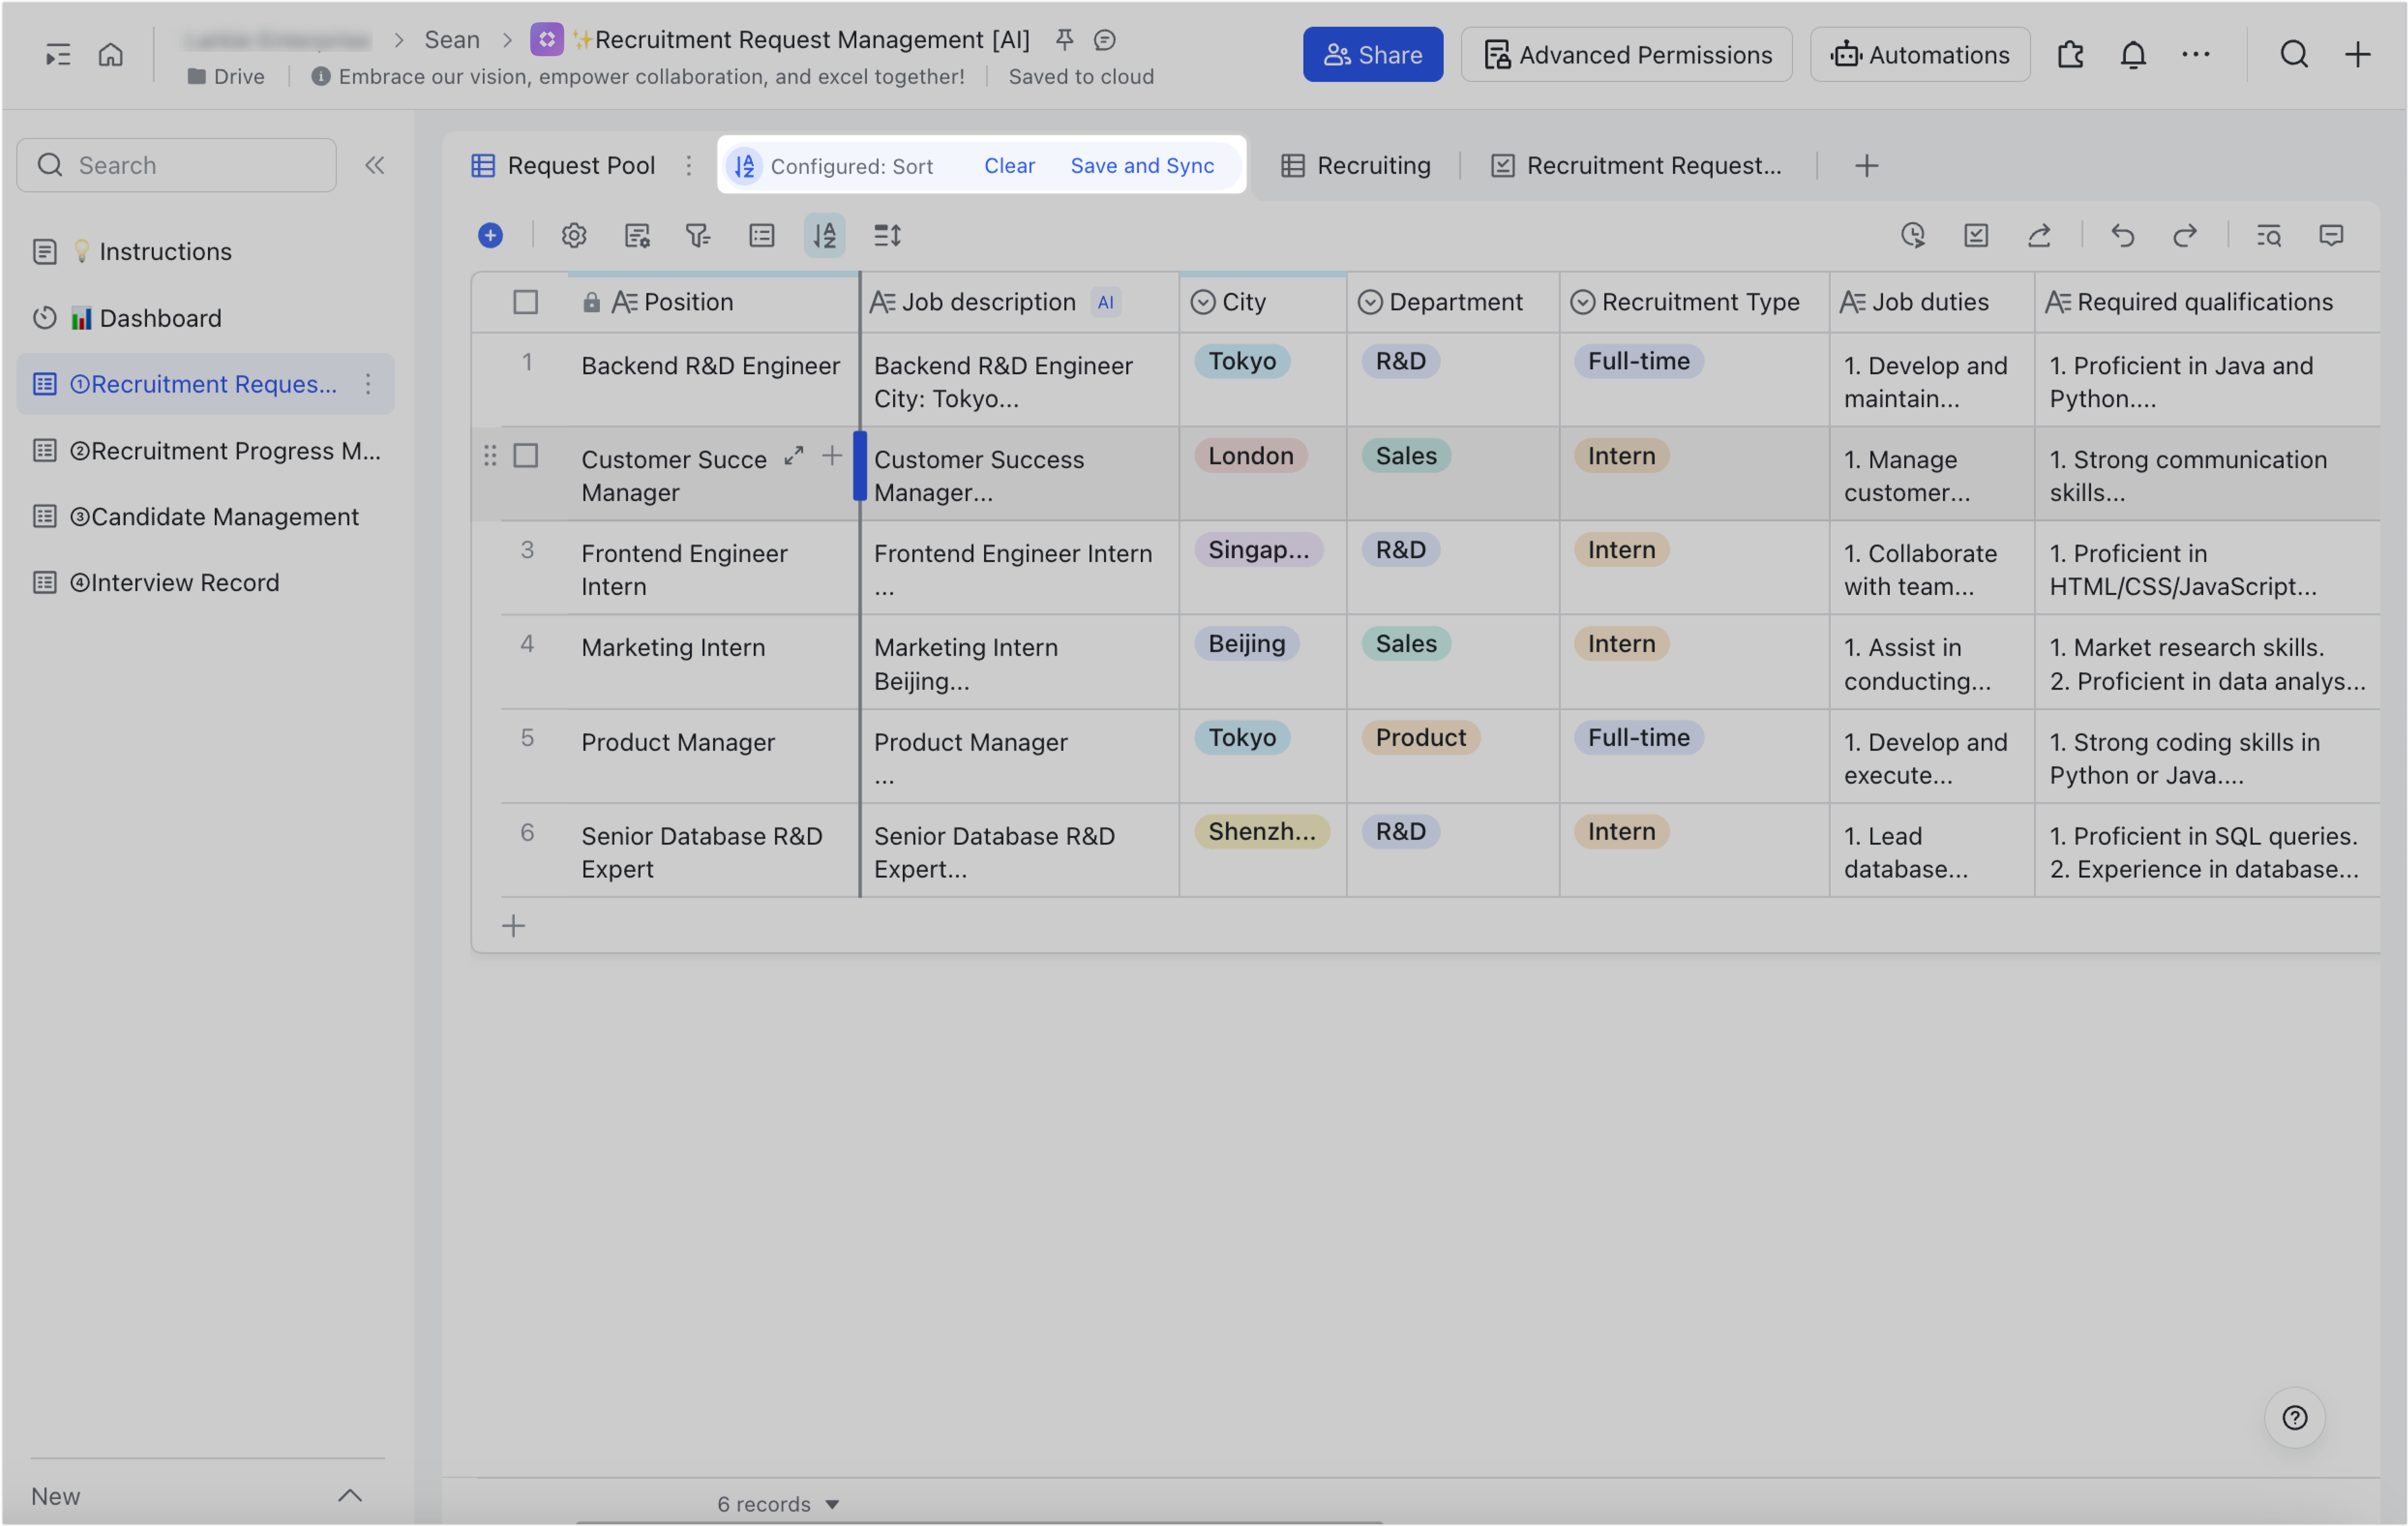Click Save and Sync
Image resolution: width=2408 pixels, height=1526 pixels.
[x=1142, y=165]
